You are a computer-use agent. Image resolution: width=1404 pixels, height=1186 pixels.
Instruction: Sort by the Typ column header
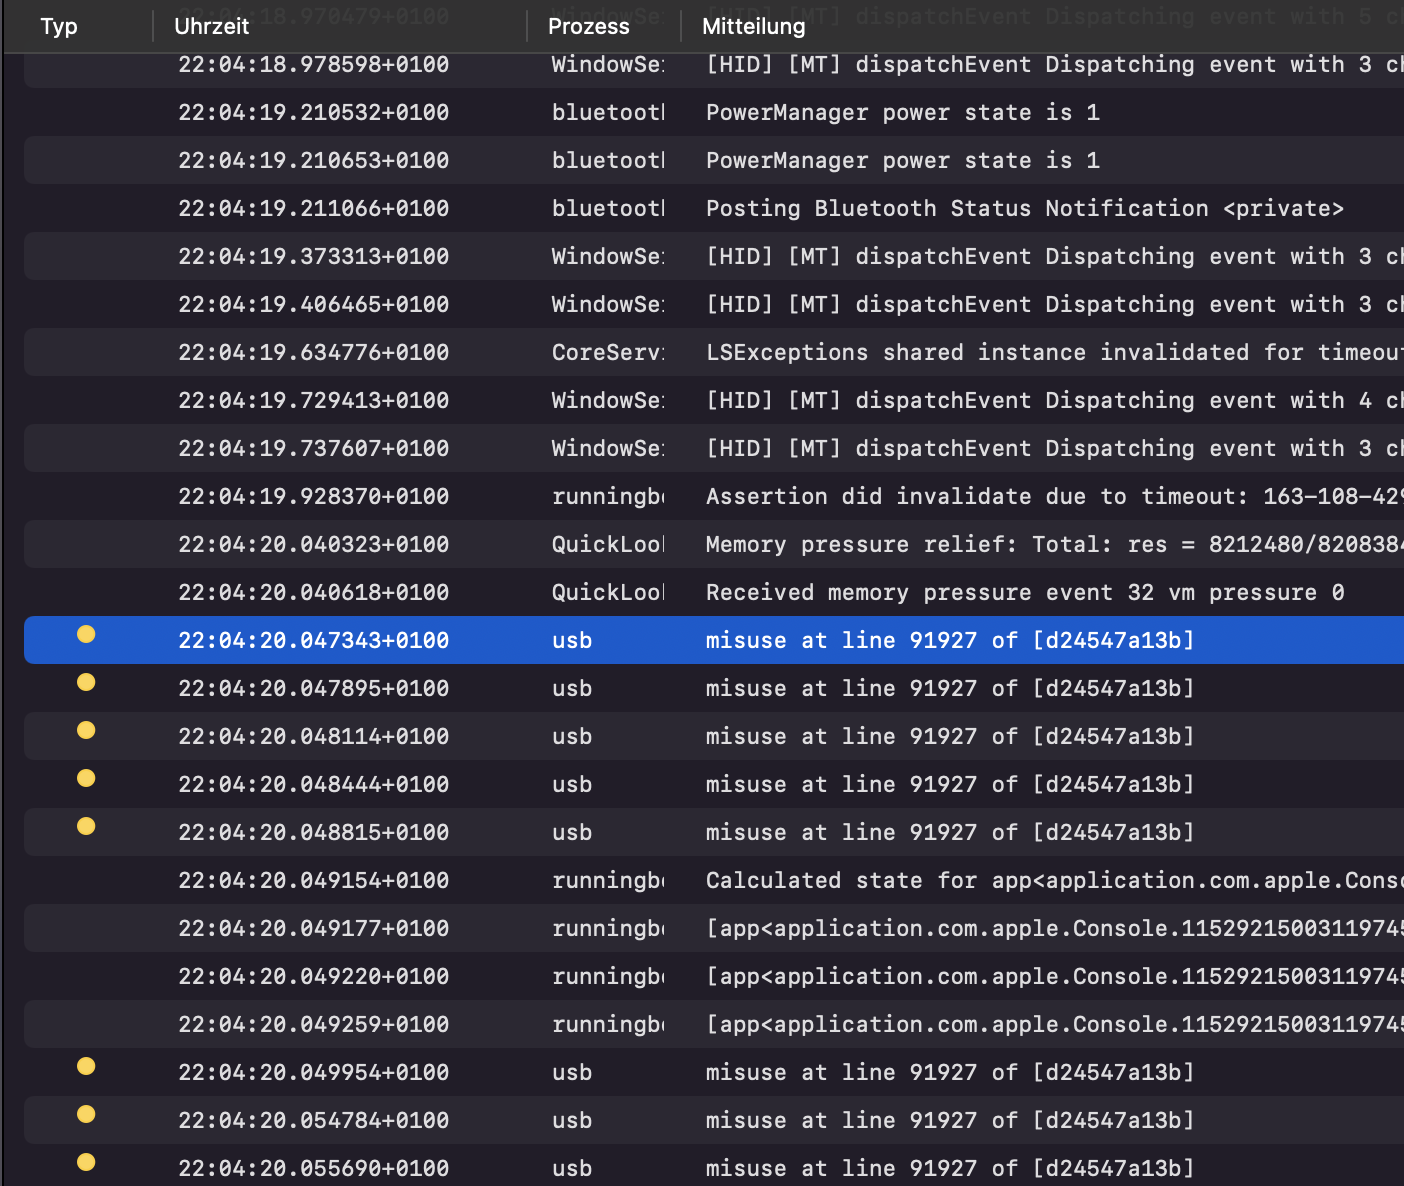coord(59,27)
